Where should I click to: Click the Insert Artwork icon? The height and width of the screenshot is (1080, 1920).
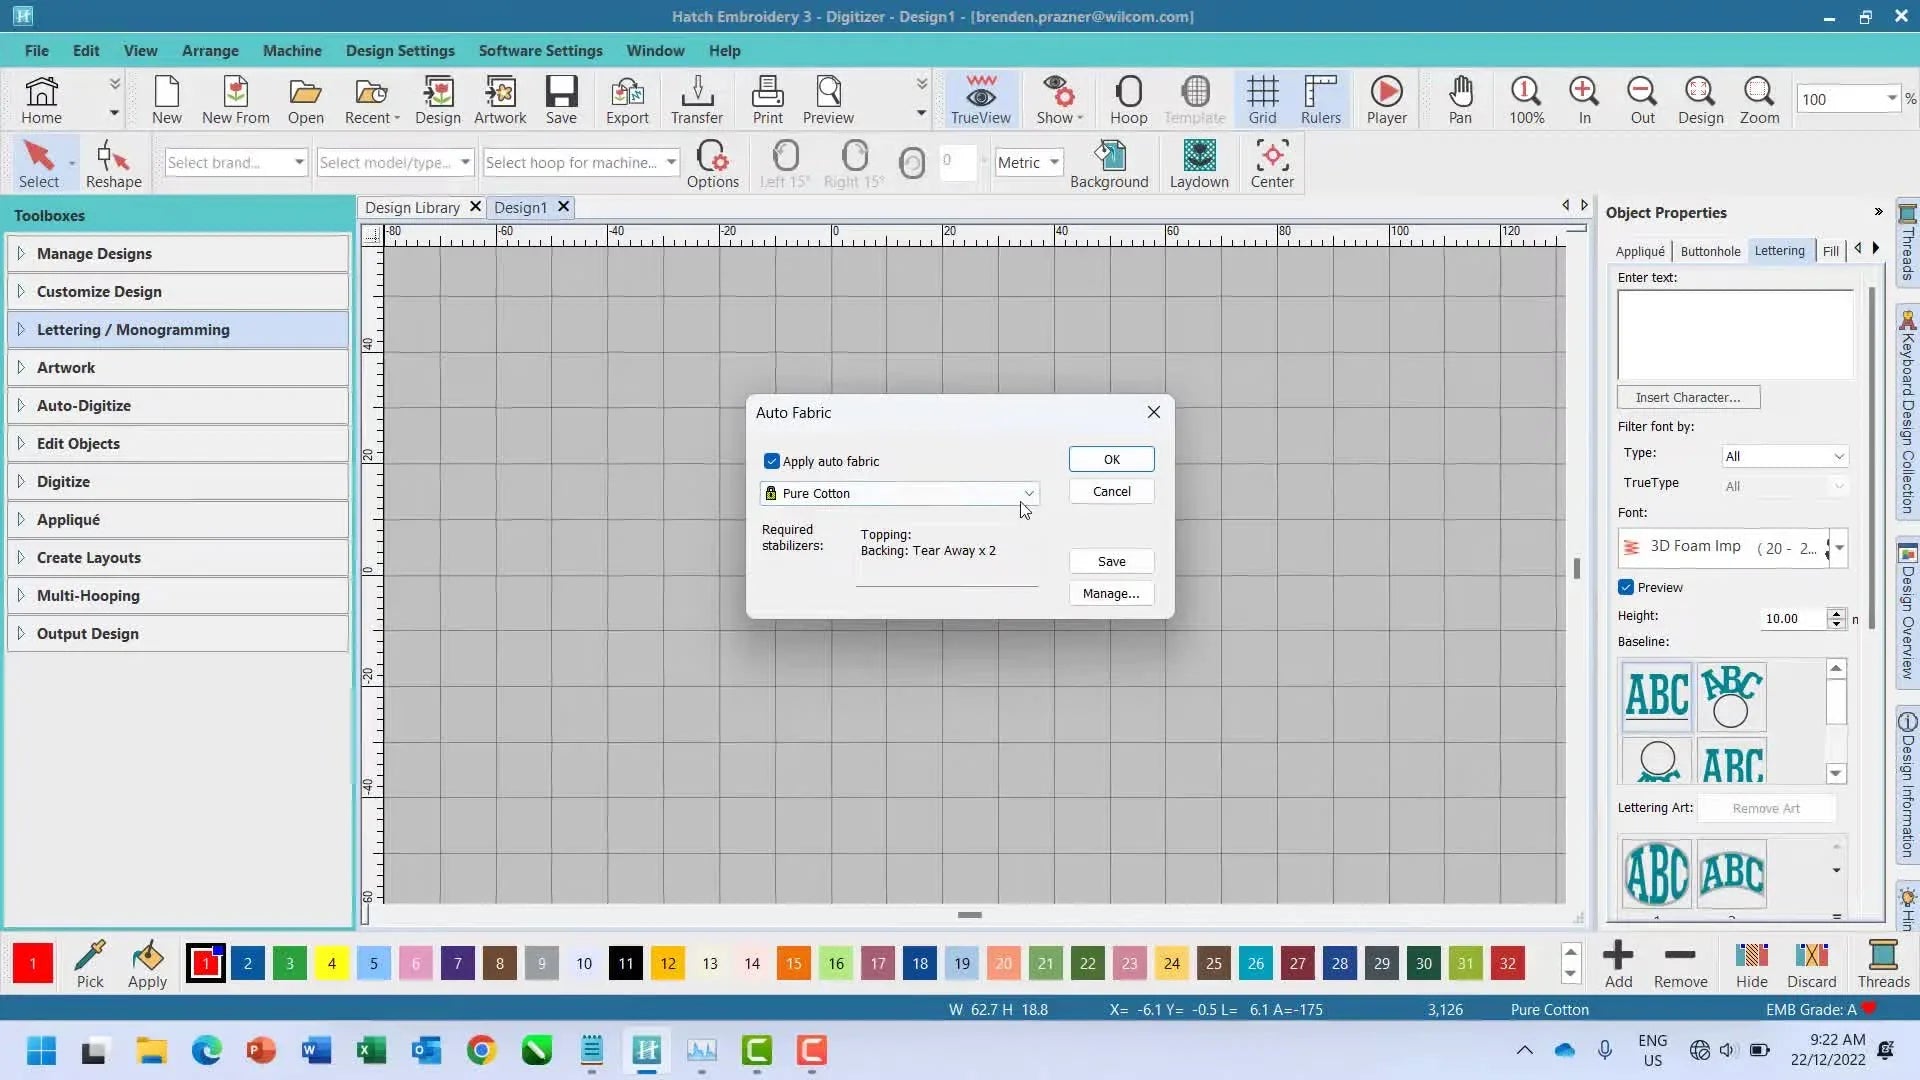click(x=500, y=99)
